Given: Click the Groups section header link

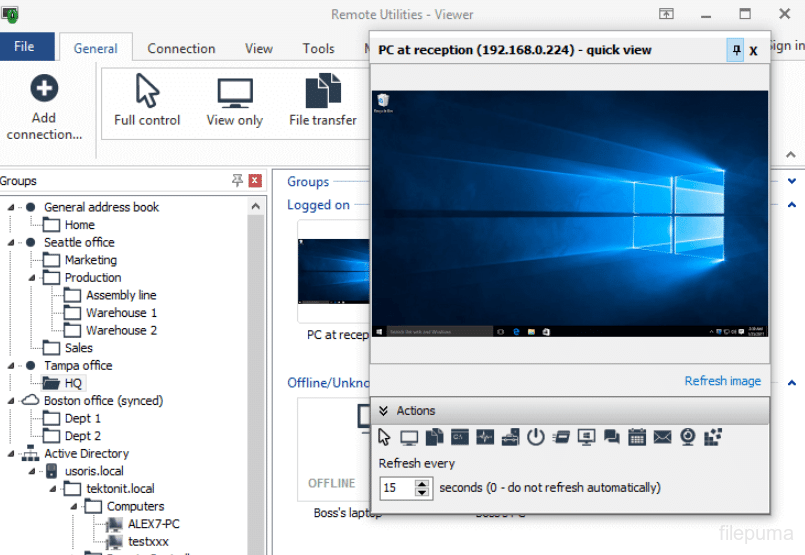Looking at the screenshot, I should tap(308, 181).
